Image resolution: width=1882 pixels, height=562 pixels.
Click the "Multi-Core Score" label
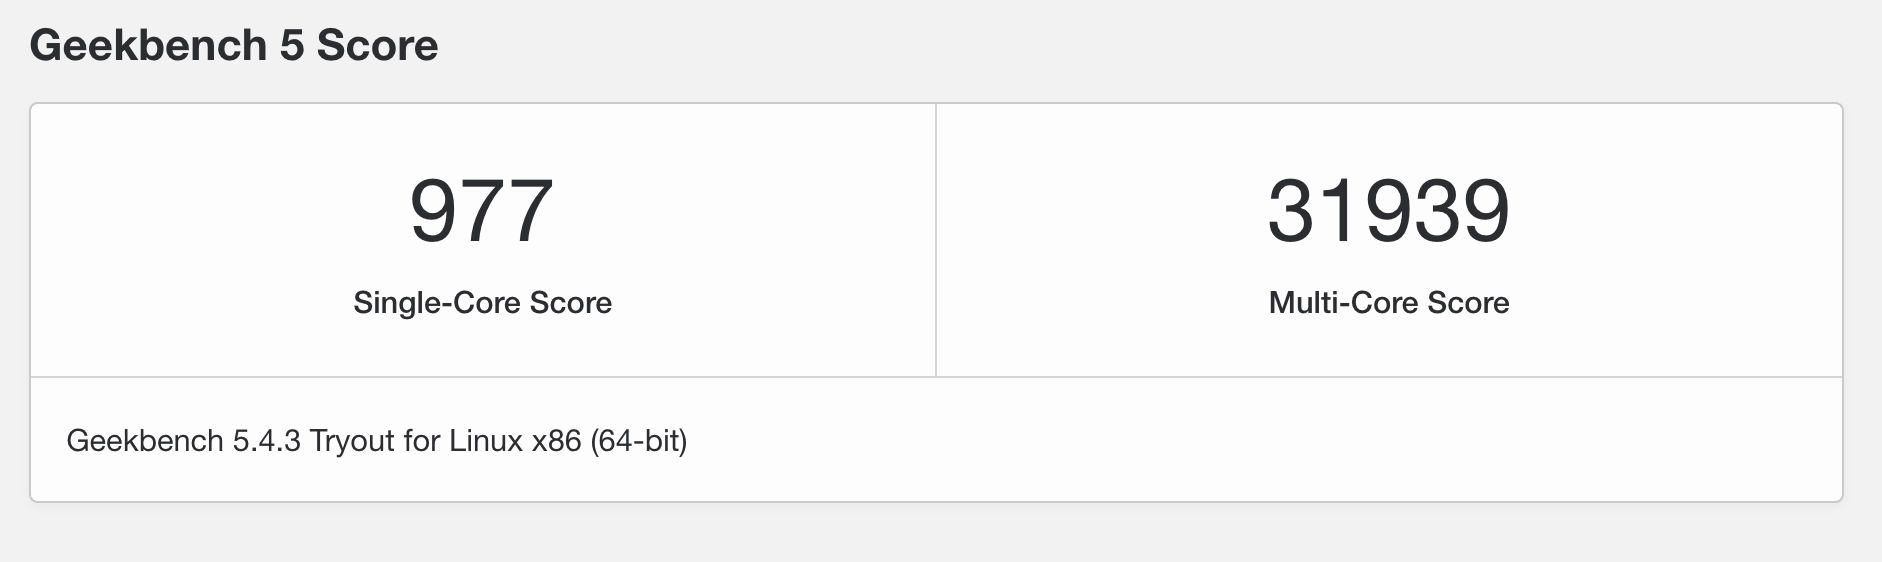pos(1389,303)
